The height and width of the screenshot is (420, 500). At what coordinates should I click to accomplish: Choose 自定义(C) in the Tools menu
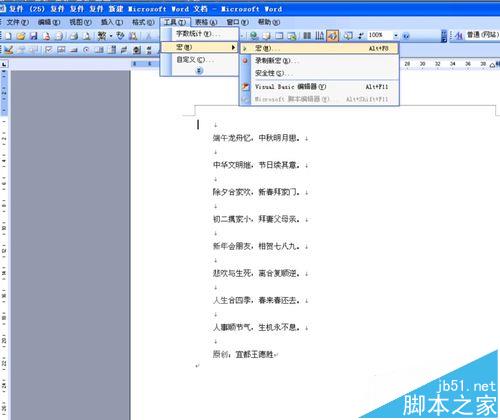(199, 60)
